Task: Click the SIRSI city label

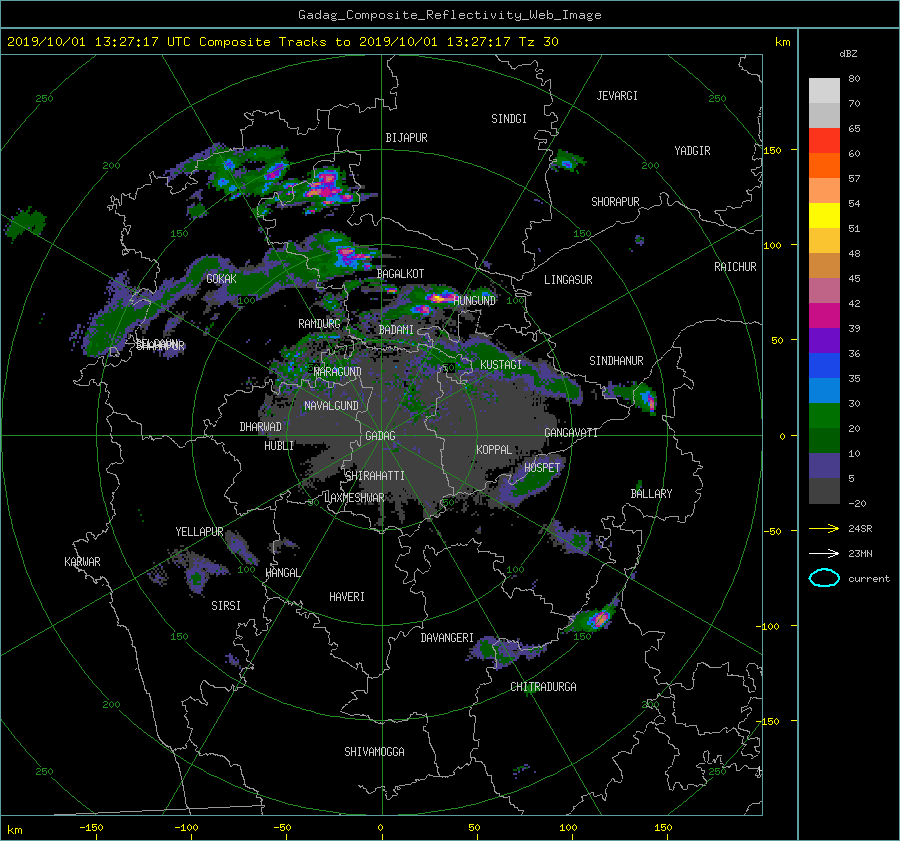Action: tap(226, 606)
